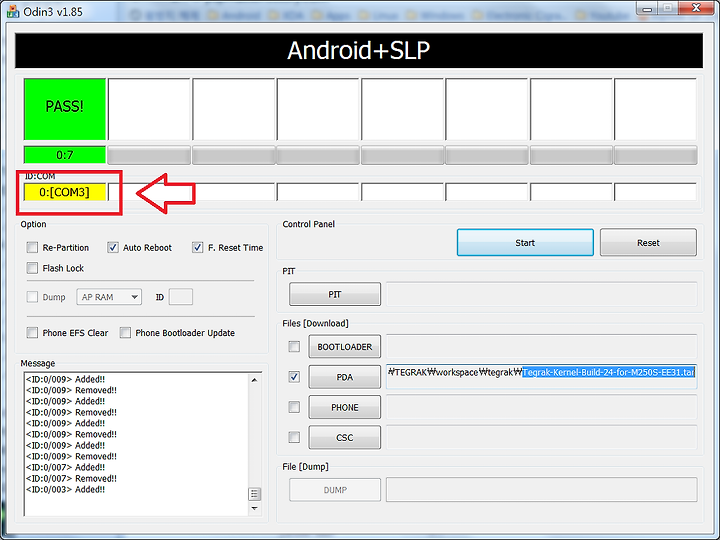Click the DUMP button
720x540 pixels.
tap(335, 490)
